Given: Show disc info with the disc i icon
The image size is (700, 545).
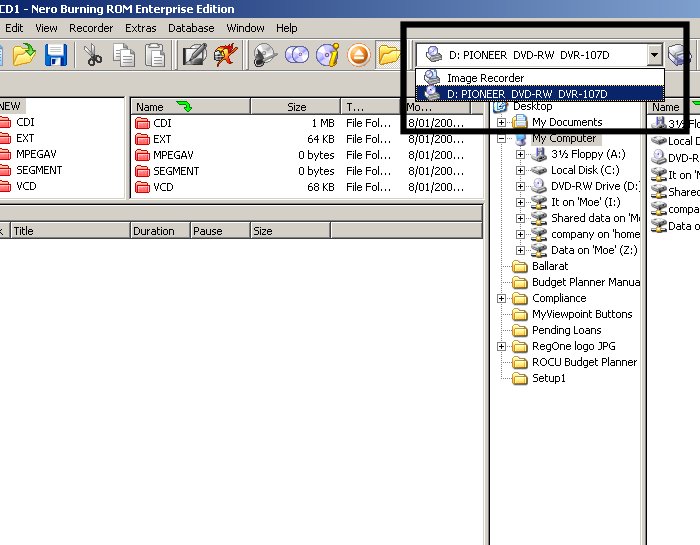Looking at the screenshot, I should click(328, 55).
